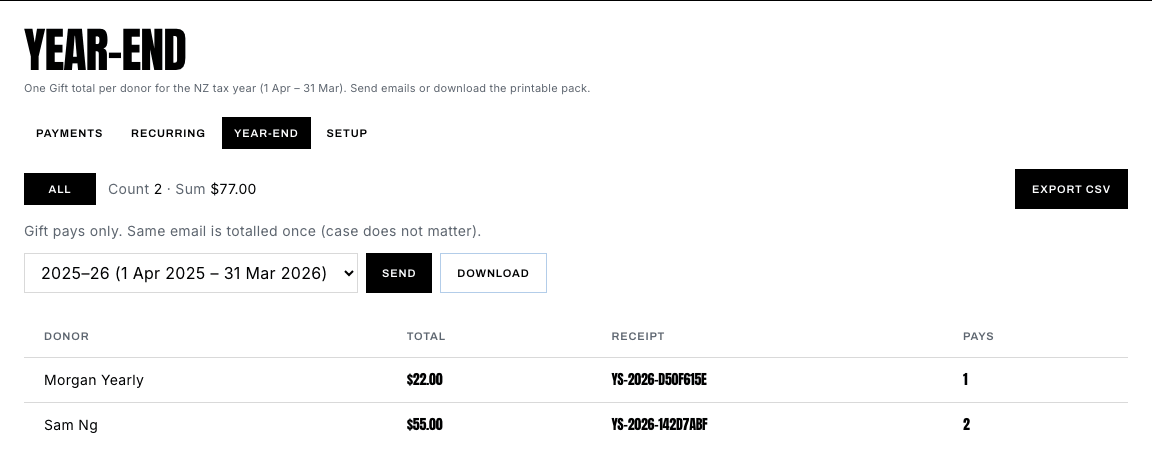1152x472 pixels.
Task: Click the 'Gift pays only' note
Action: [253, 231]
